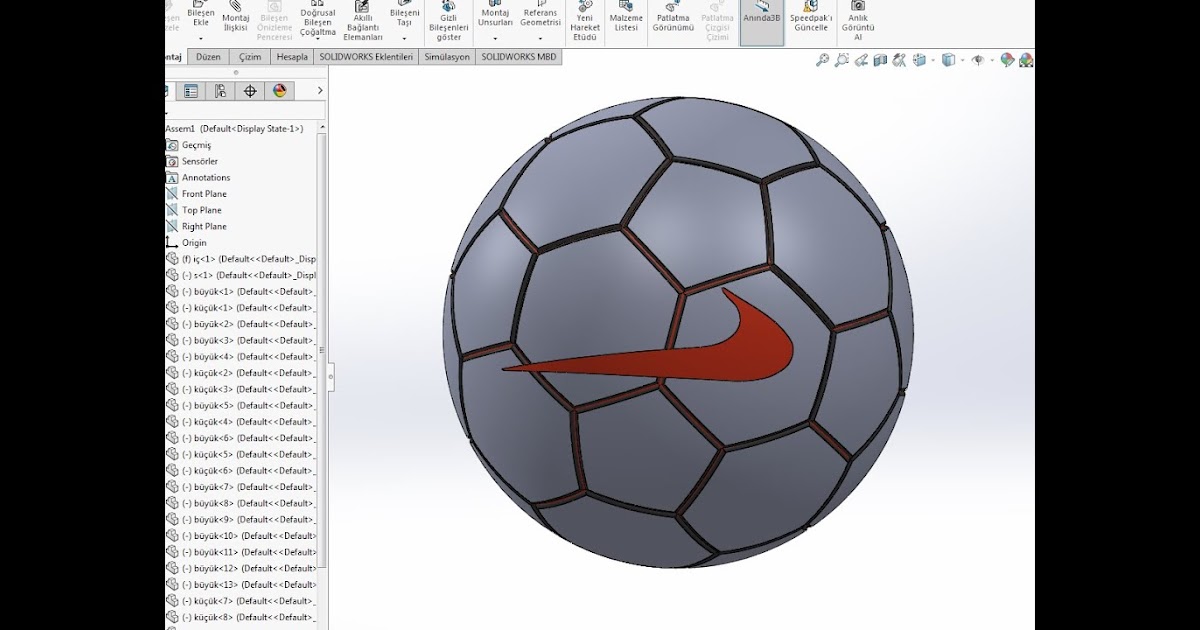This screenshot has height=630, width=1200.
Task: Select Top Plane in the tree
Action: [194, 210]
